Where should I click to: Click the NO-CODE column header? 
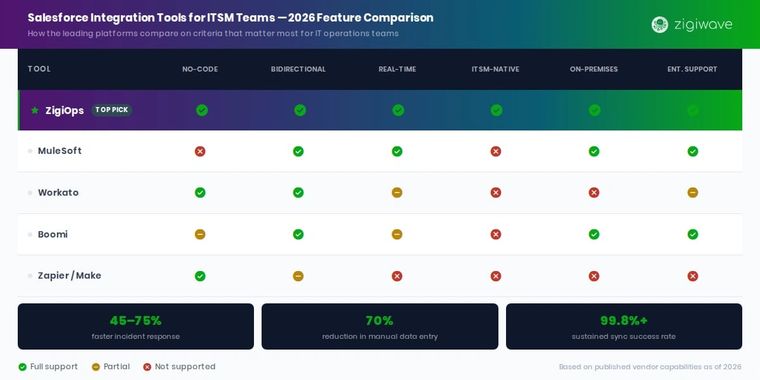pyautogui.click(x=200, y=69)
